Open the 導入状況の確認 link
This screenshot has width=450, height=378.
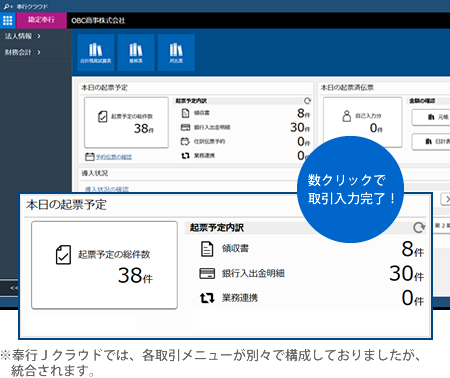107,189
